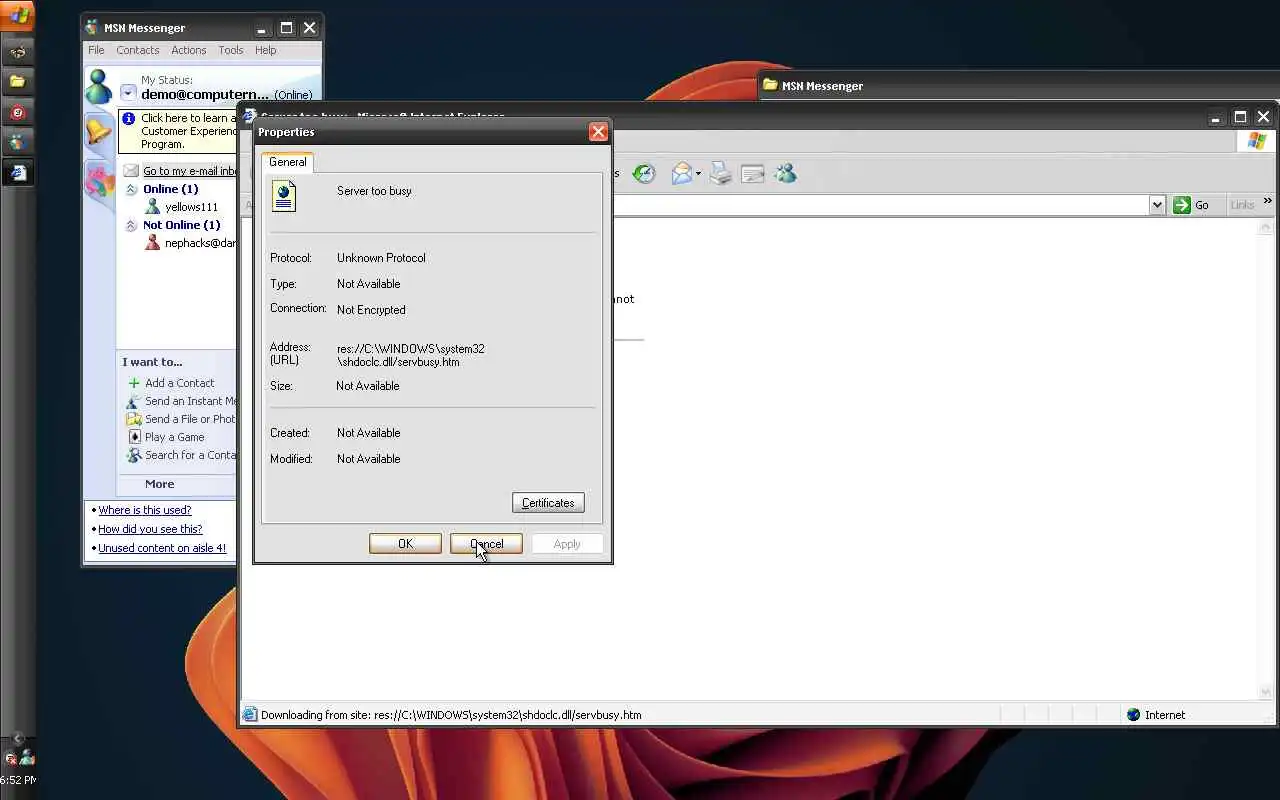Collapse the Not Online (1) contact group
This screenshot has width=1280, height=800.
coord(131,225)
